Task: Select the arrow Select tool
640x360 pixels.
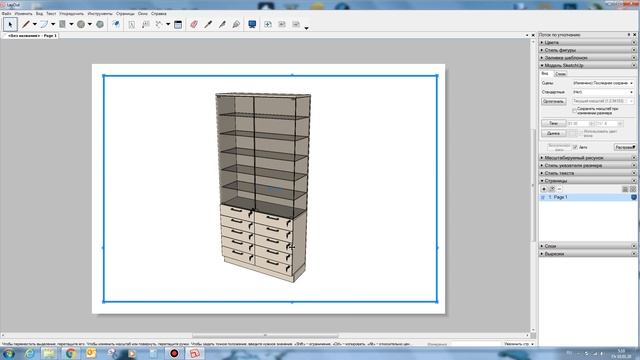Action: click(10, 24)
